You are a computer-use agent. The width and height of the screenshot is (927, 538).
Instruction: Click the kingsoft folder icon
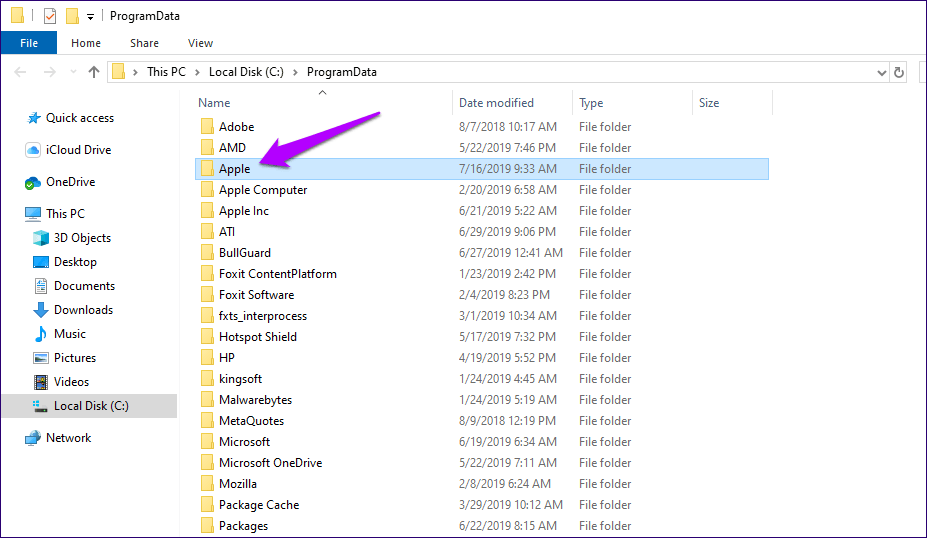207,379
